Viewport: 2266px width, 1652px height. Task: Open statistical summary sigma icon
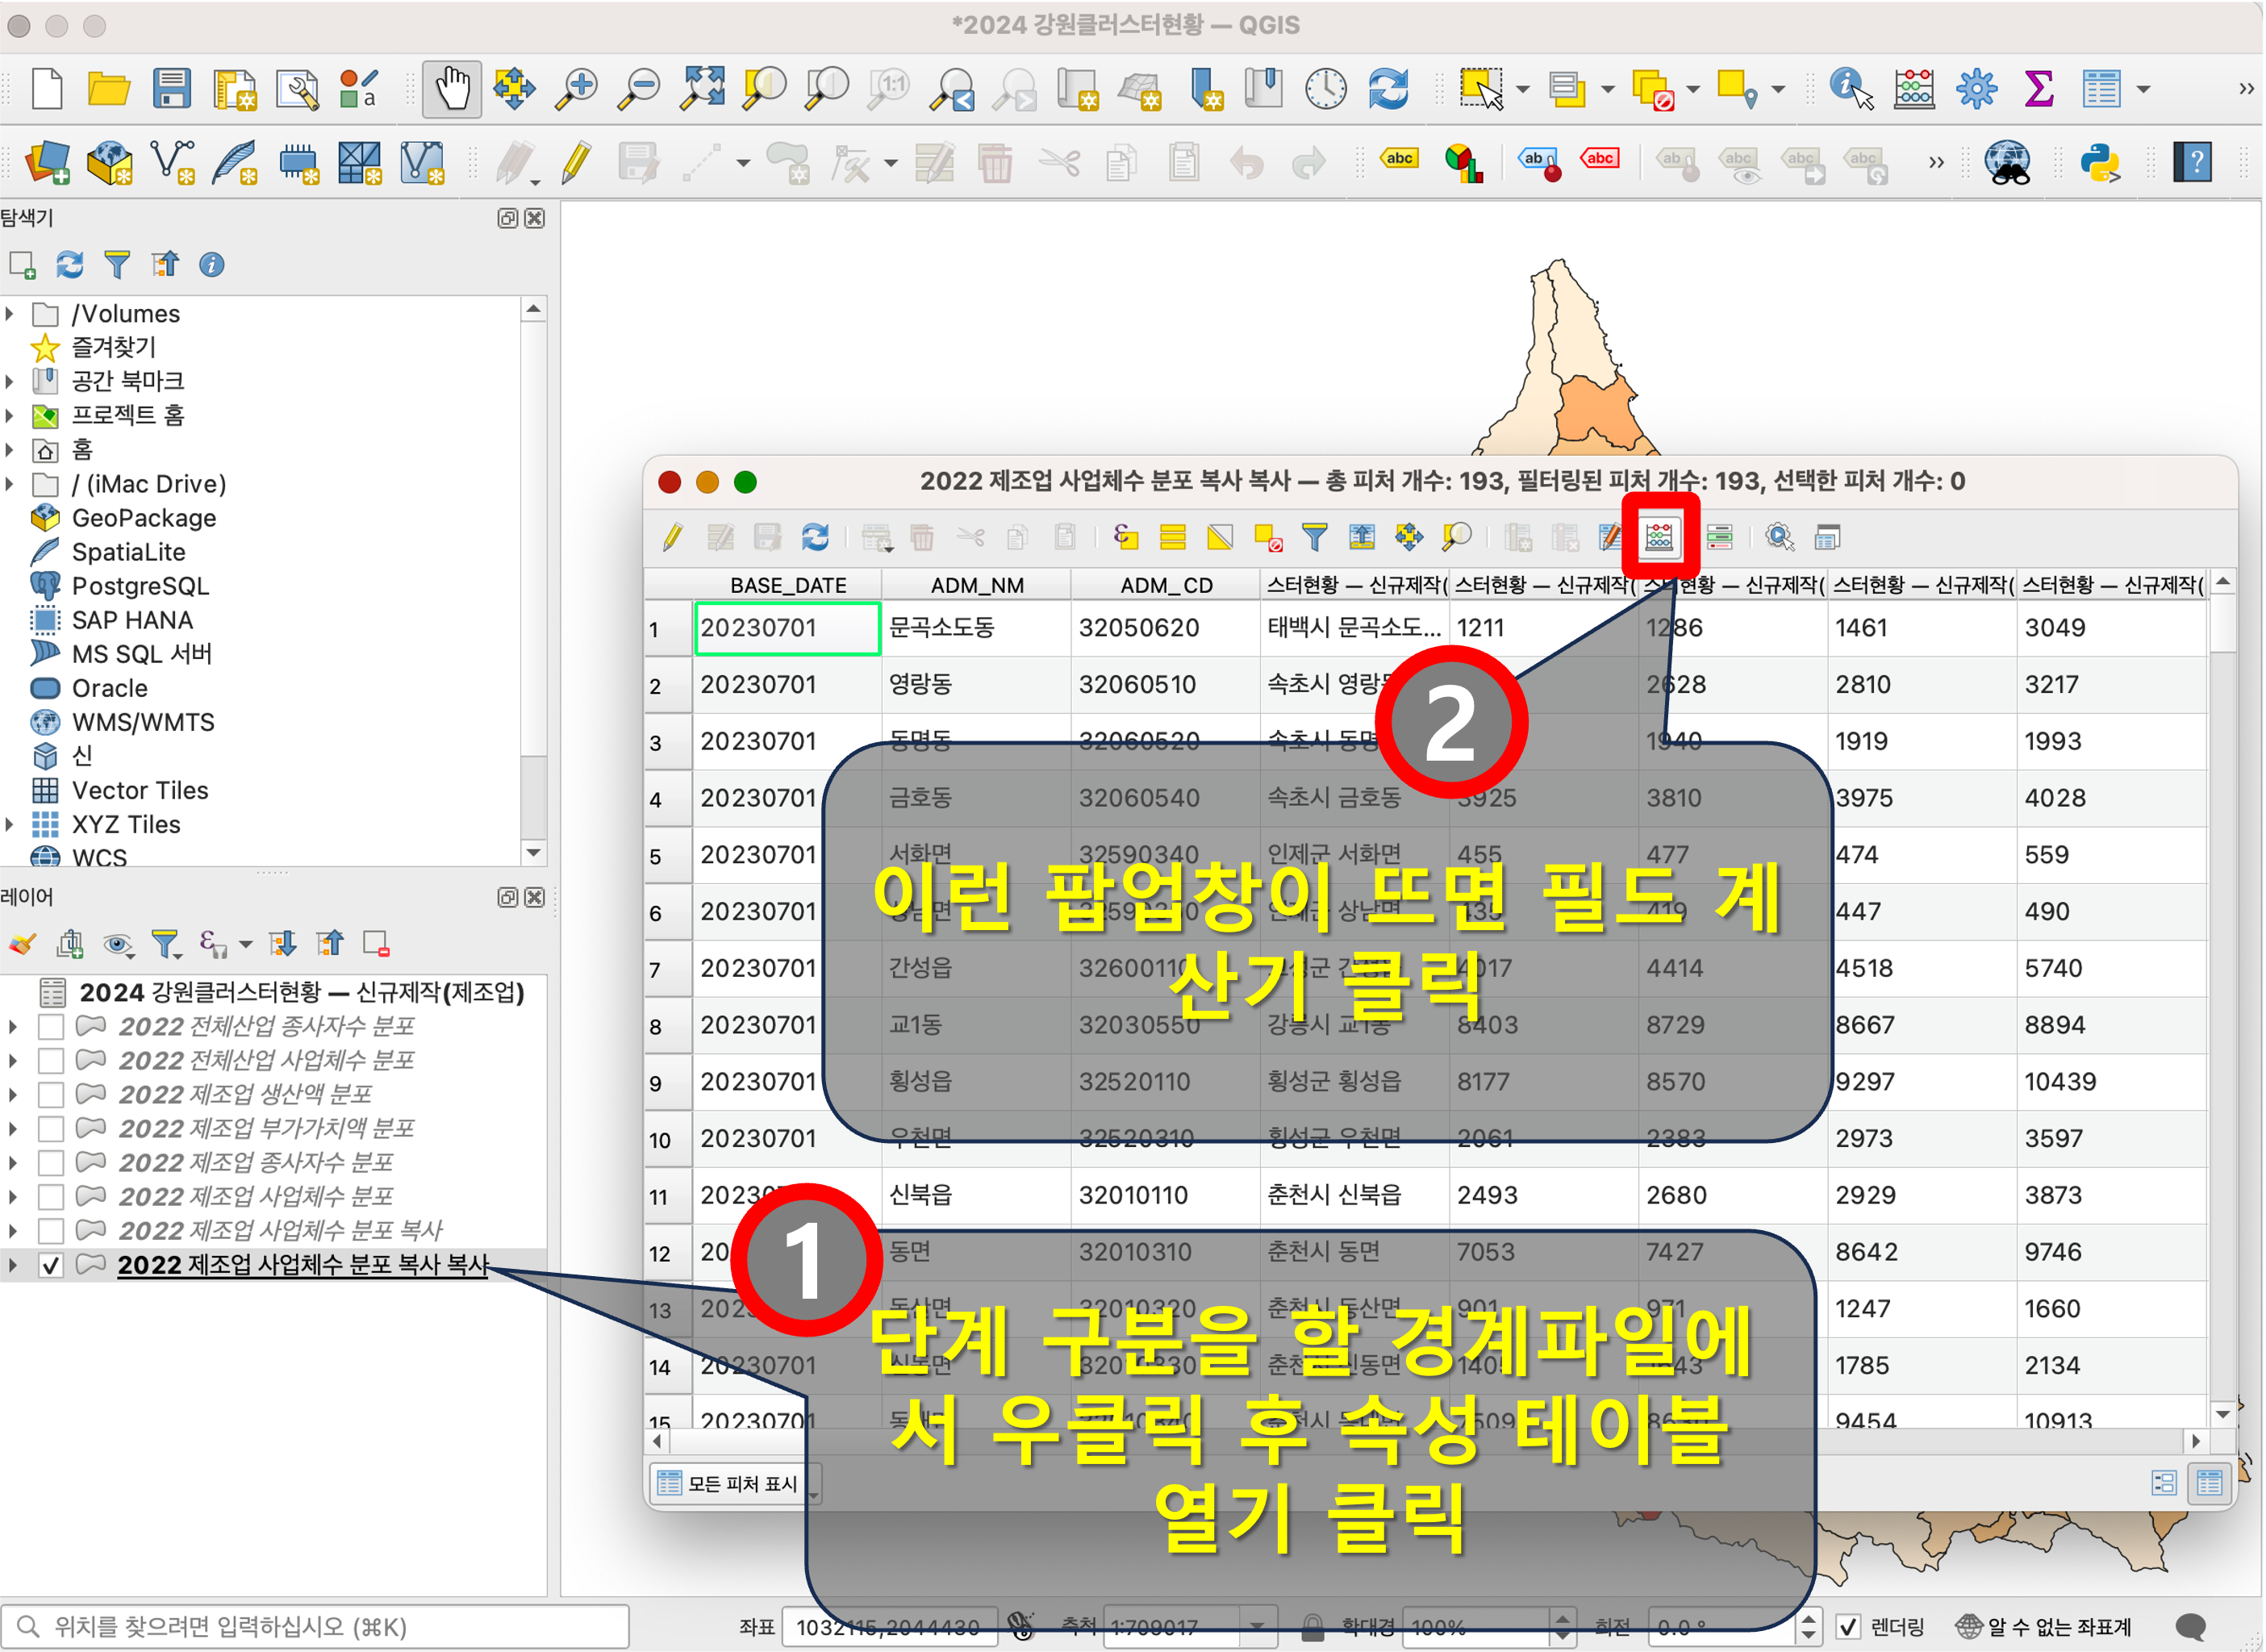(2038, 89)
